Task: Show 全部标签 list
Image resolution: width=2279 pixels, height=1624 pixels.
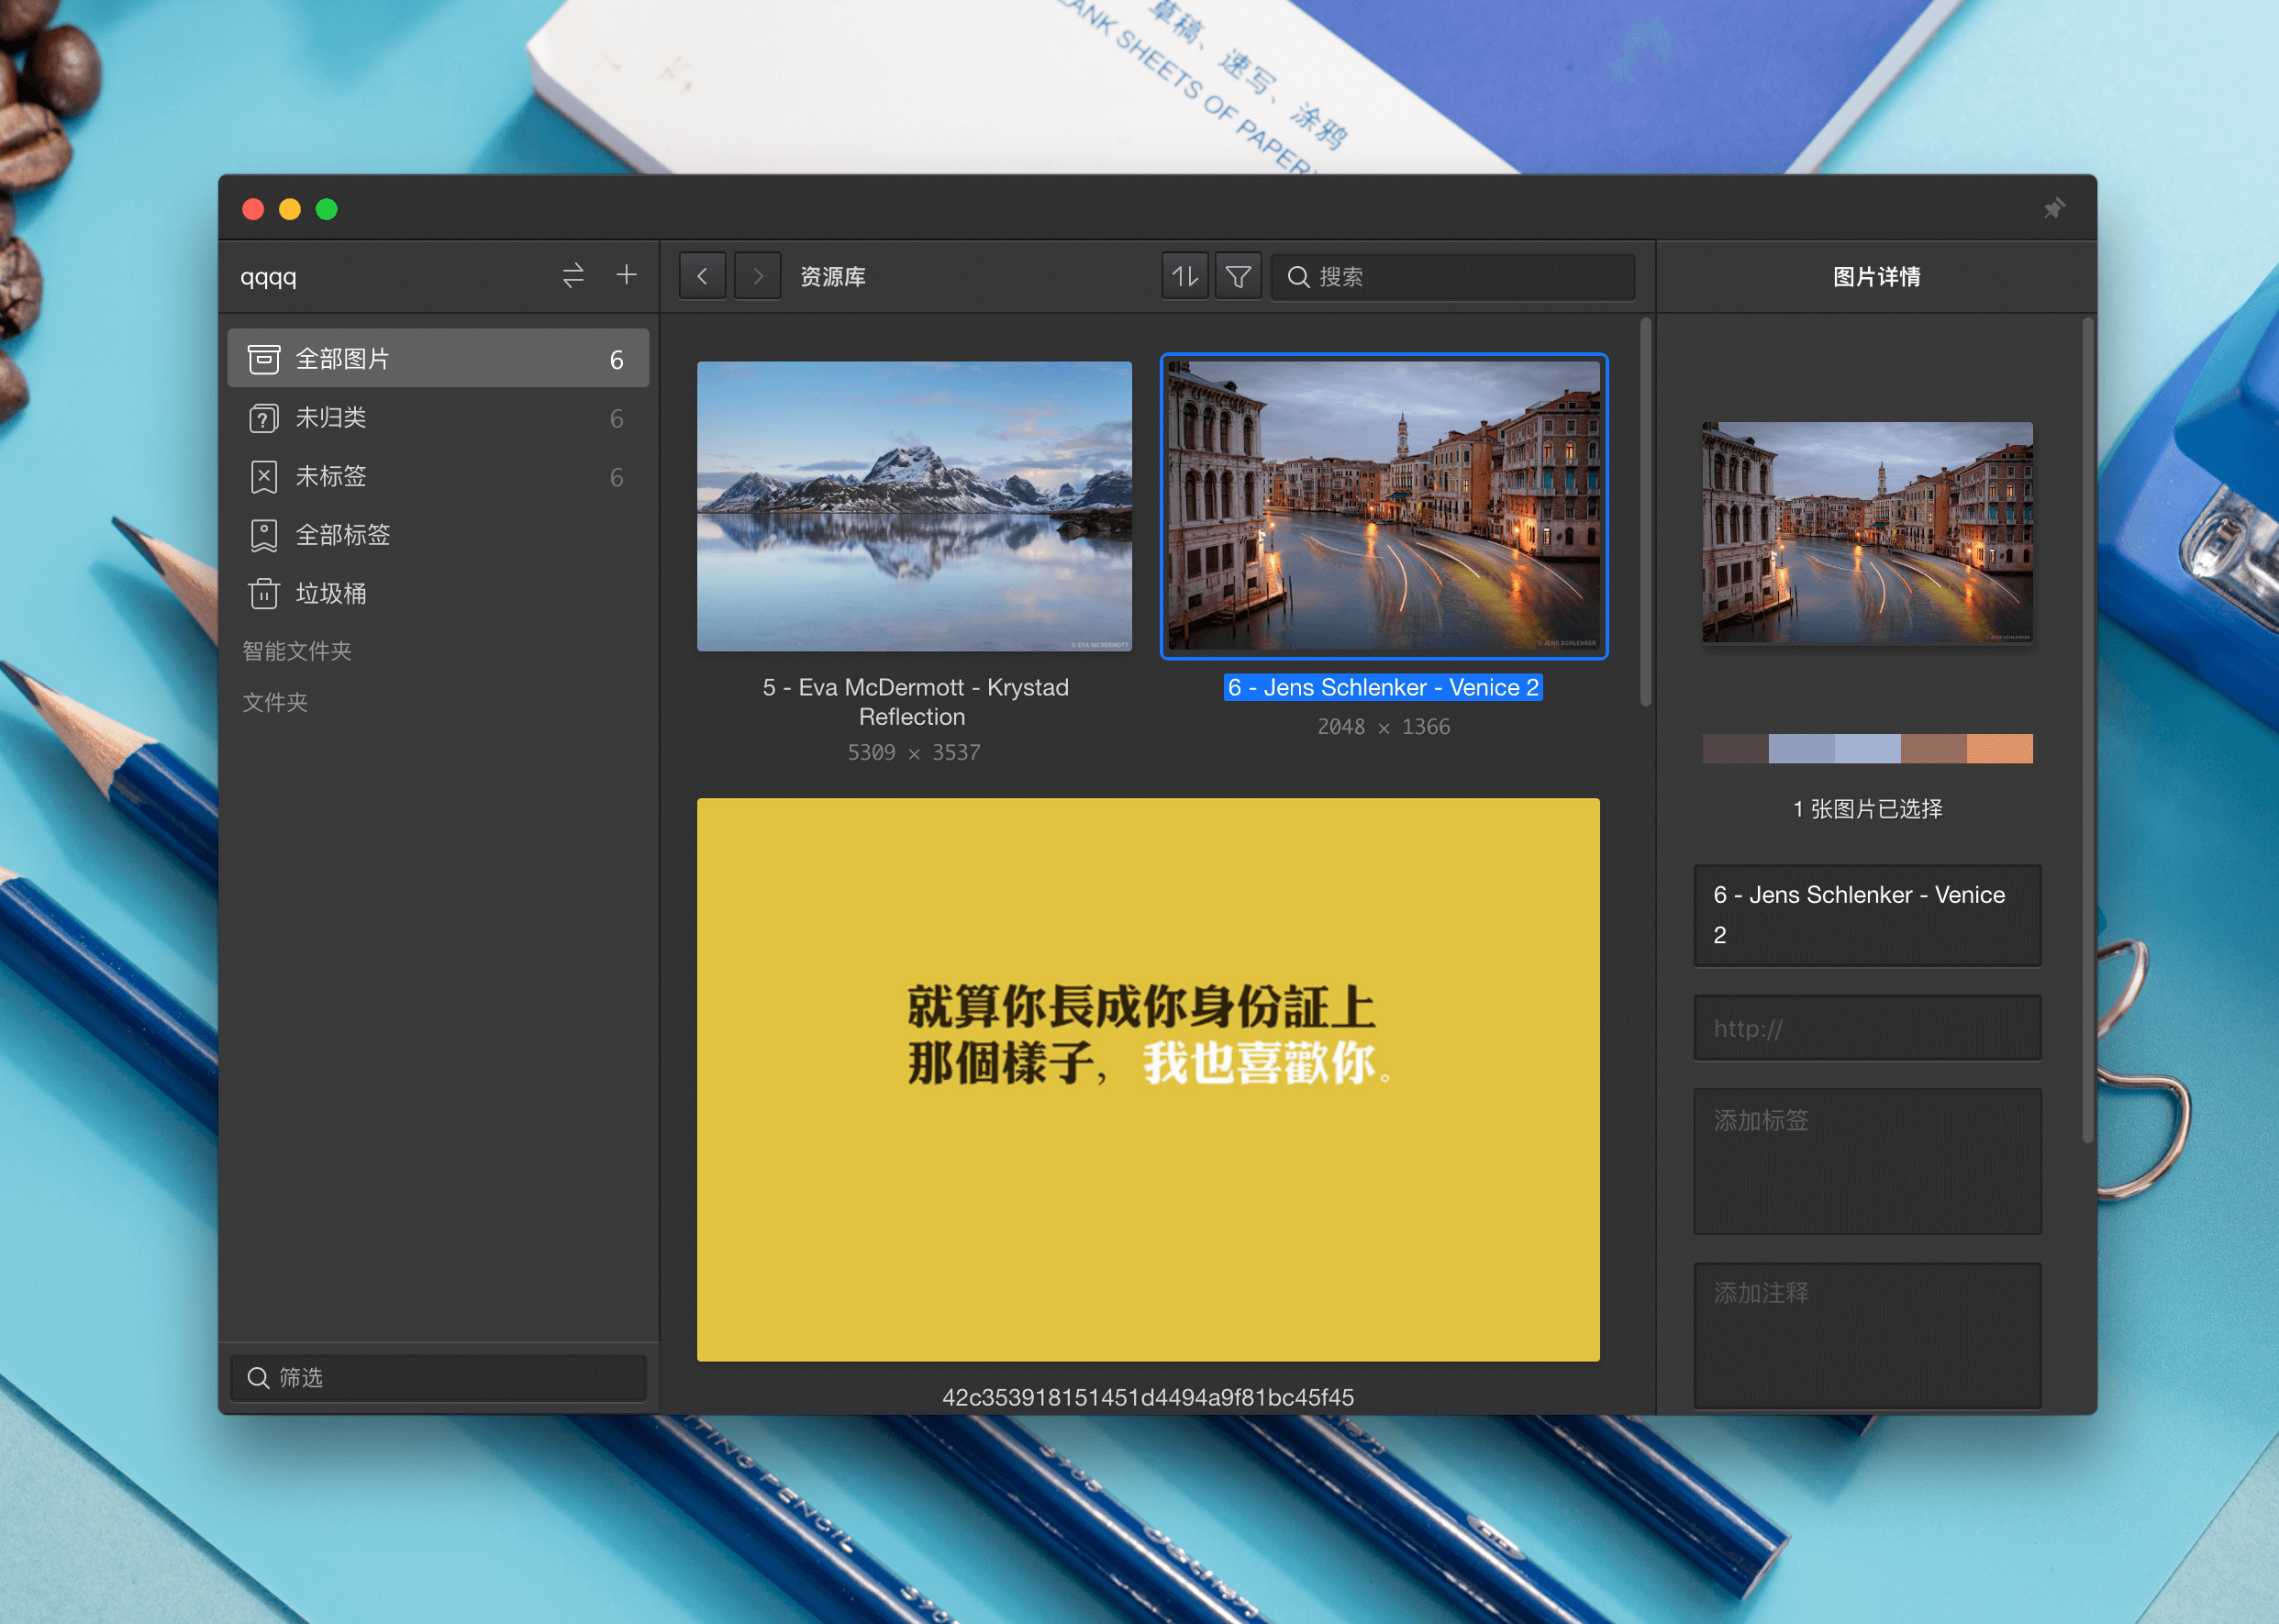Action: point(438,535)
